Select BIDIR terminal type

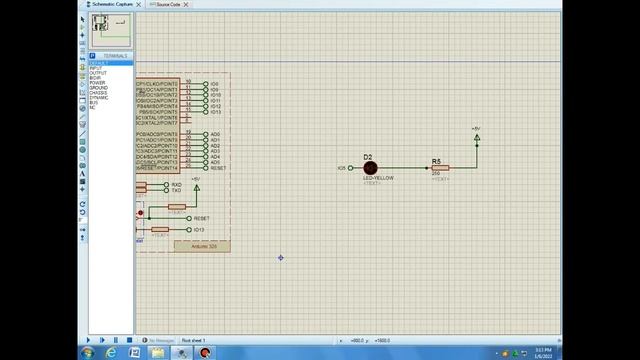(95, 78)
